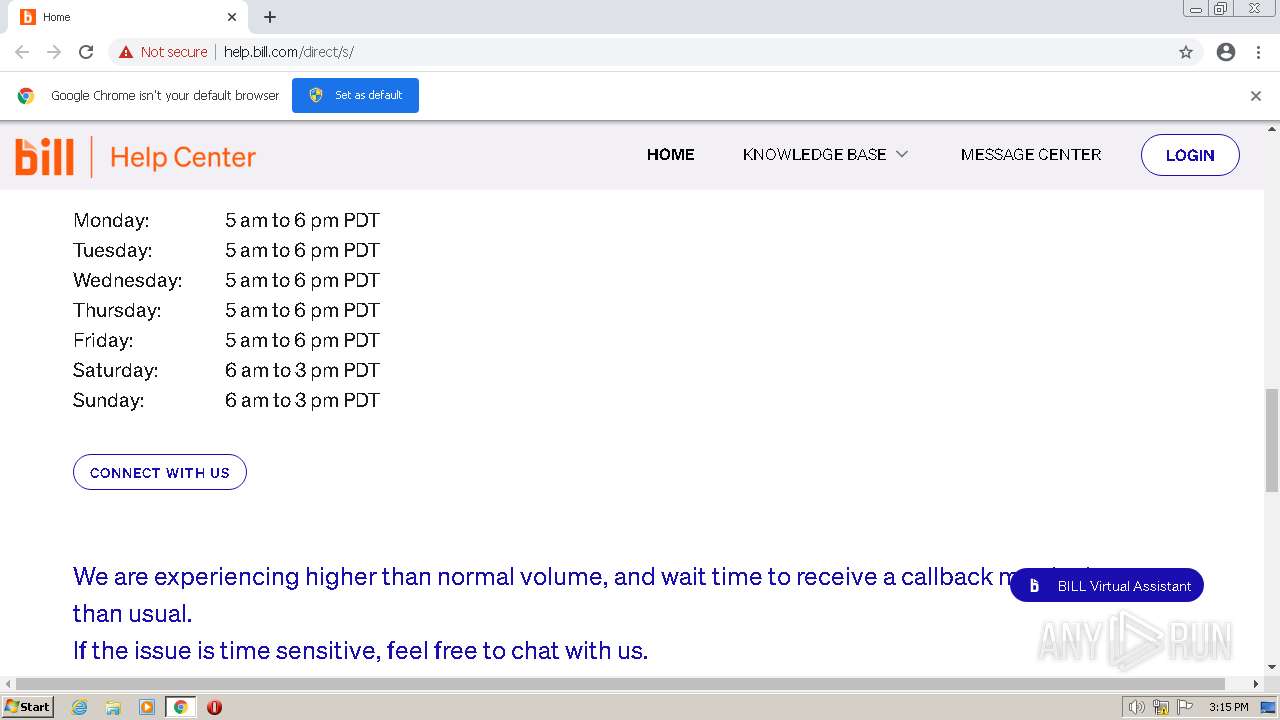Go to the HOME menu item

click(x=670, y=154)
